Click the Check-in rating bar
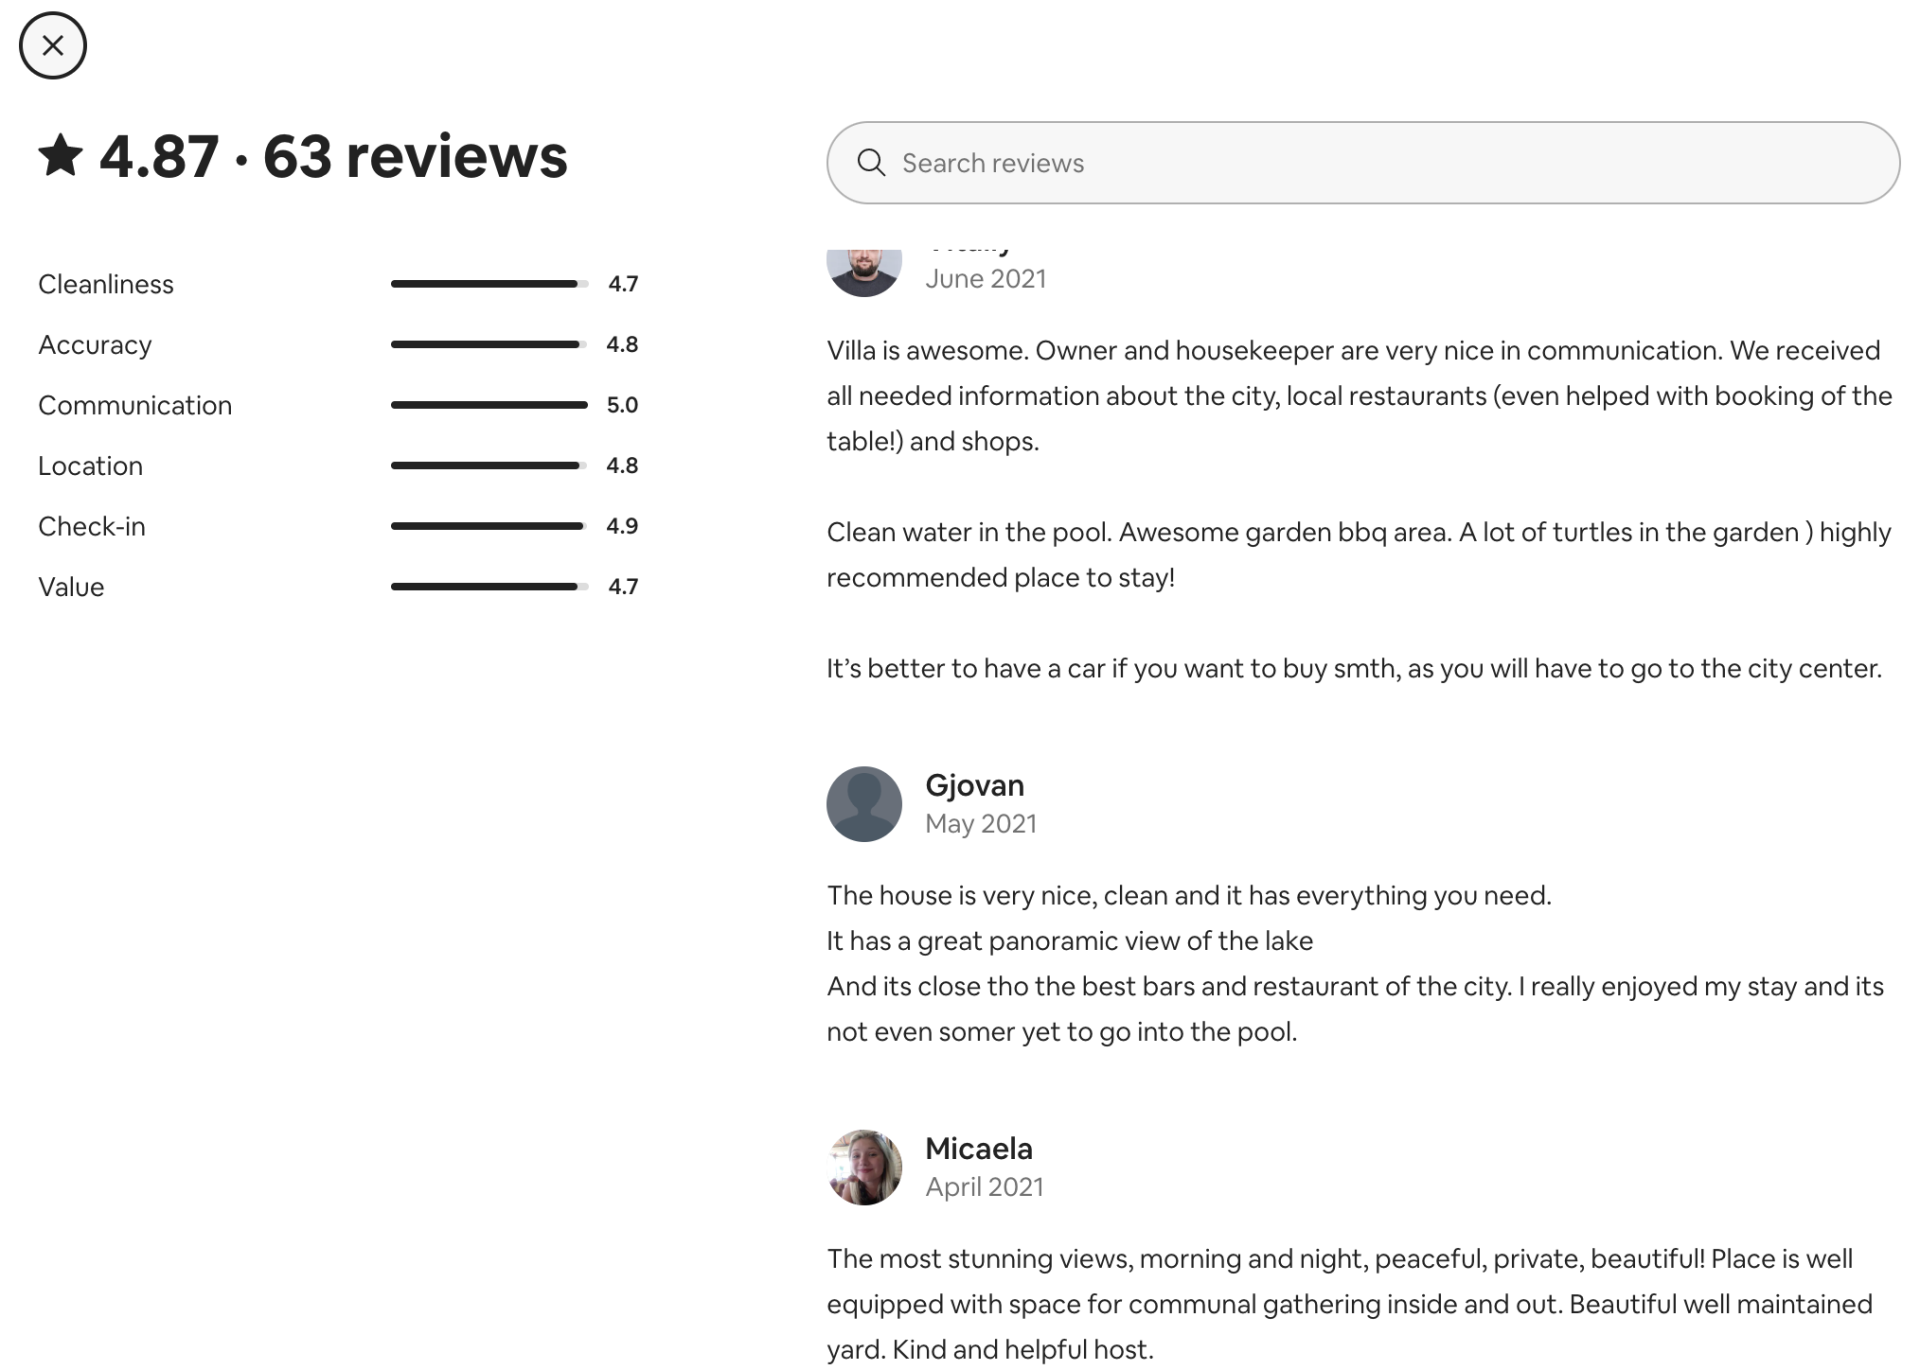The image size is (1920, 1370). pos(489,526)
